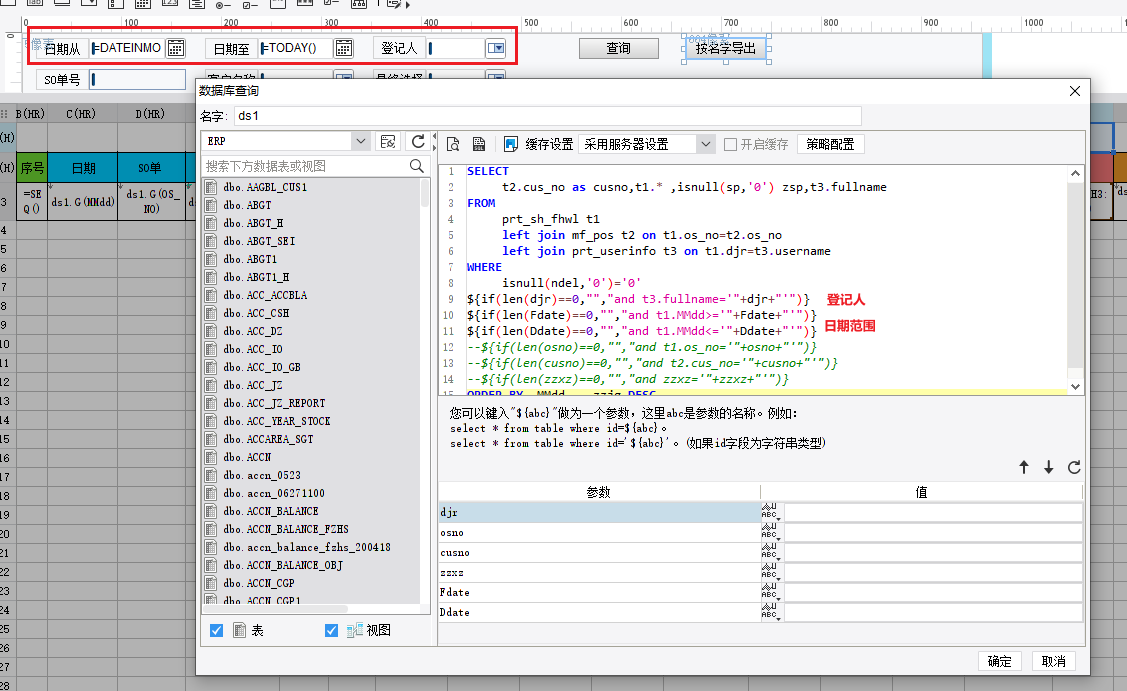The image size is (1127, 691).
Task: Select the zzxz parameter row
Action: pyautogui.click(x=599, y=572)
